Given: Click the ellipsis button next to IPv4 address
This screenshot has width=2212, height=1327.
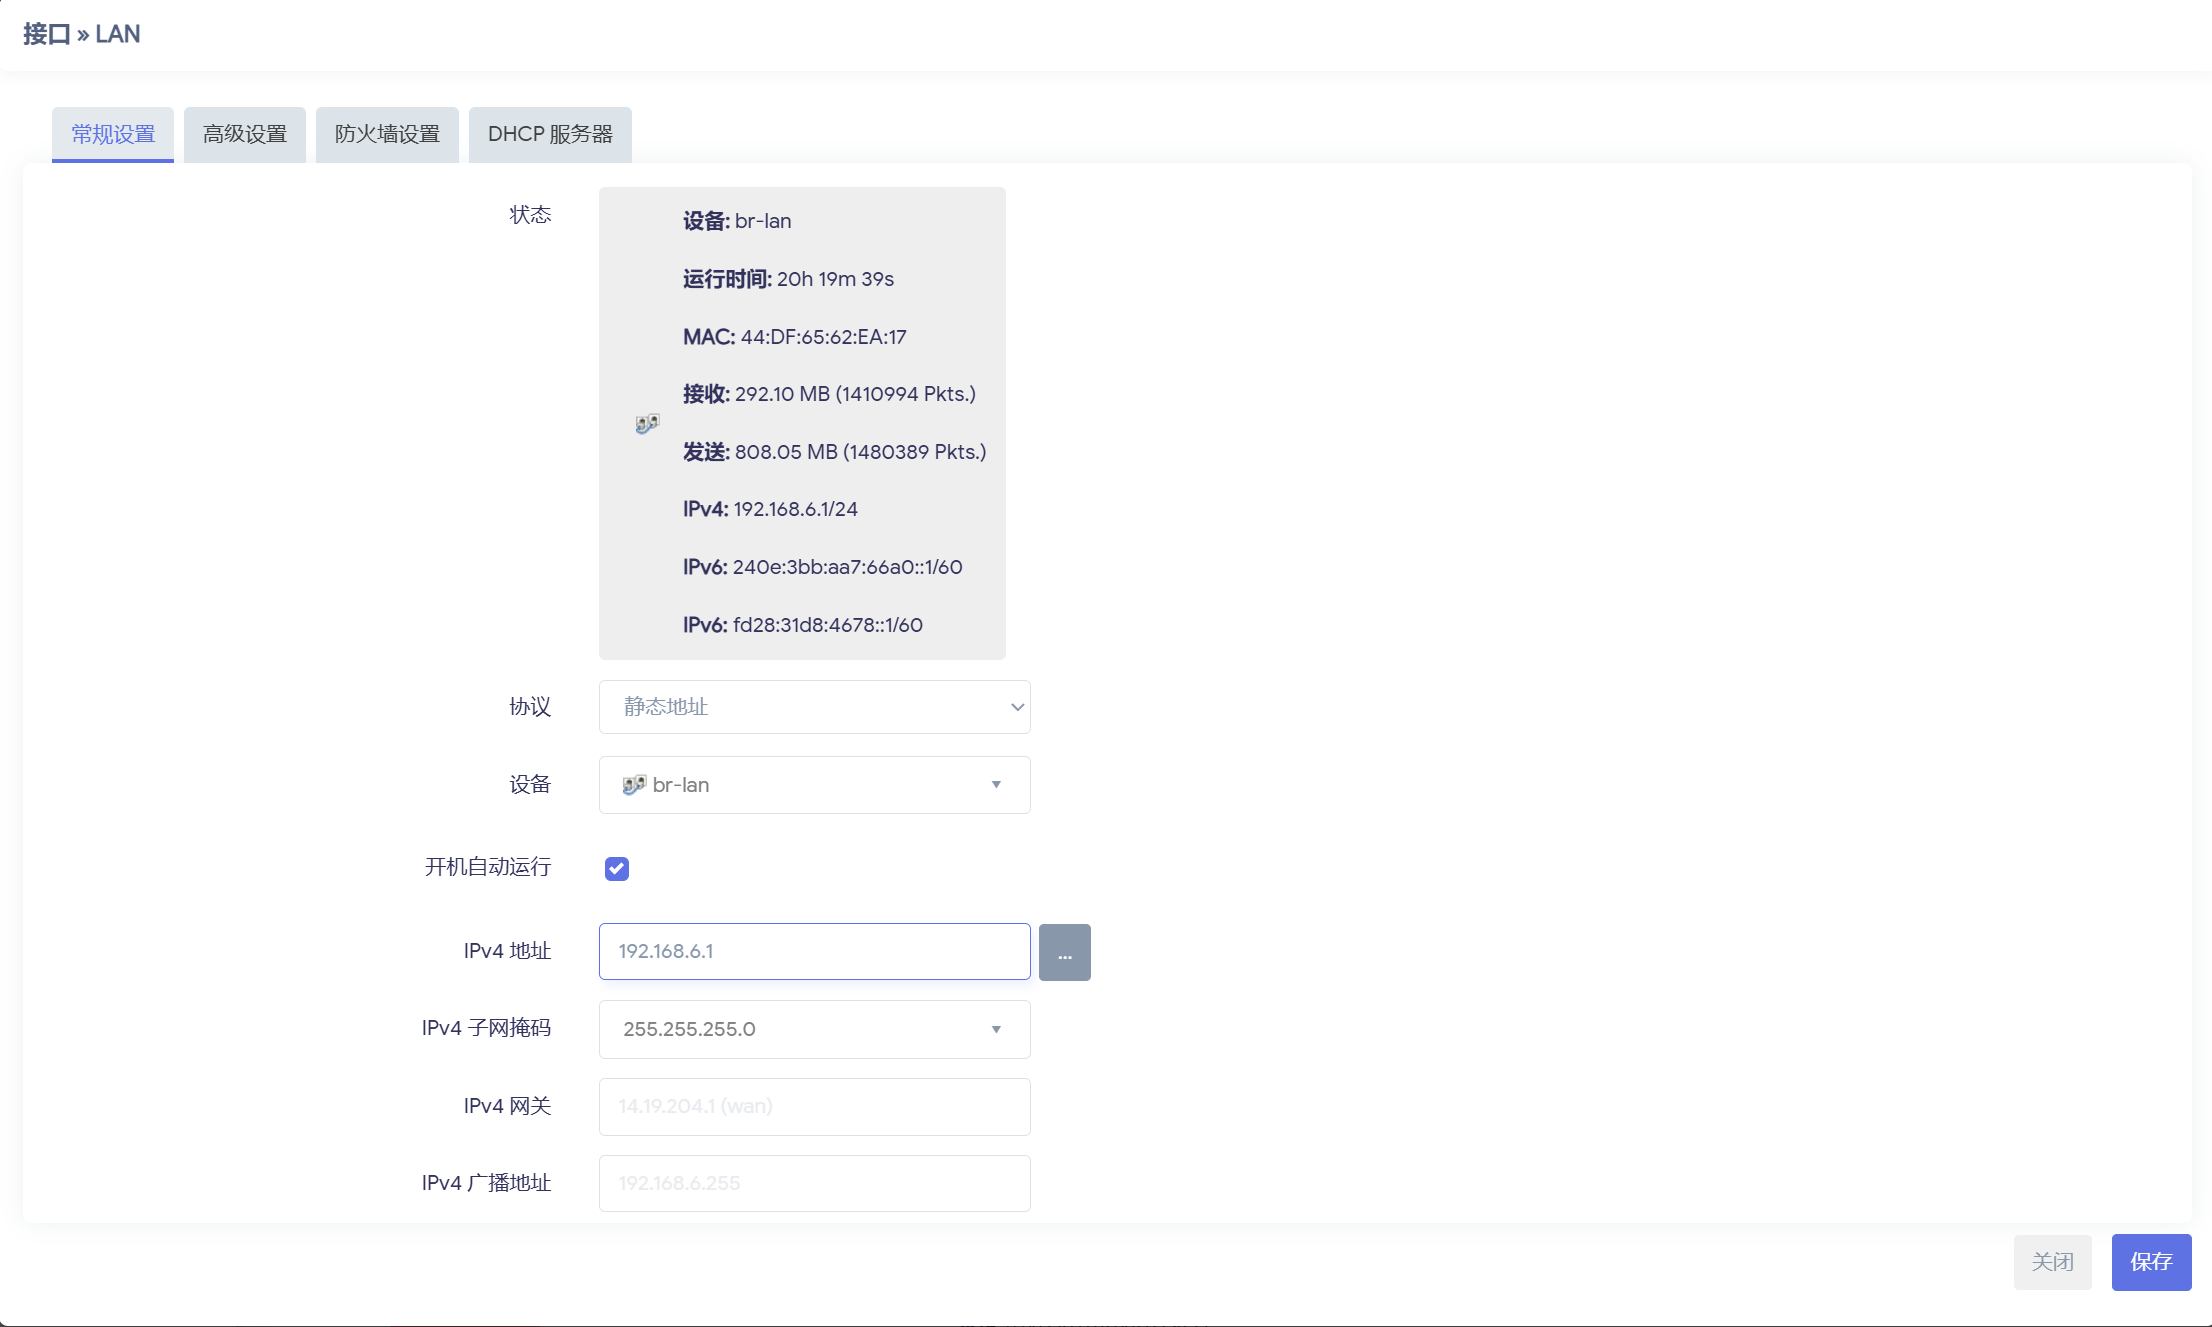Looking at the screenshot, I should 1064,952.
